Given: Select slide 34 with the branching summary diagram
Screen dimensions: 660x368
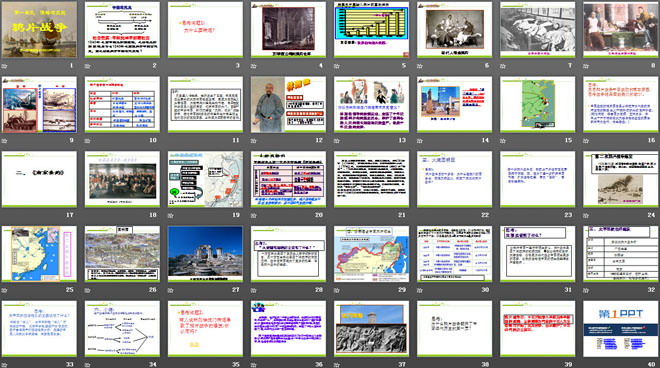Looking at the screenshot, I should click(122, 328).
